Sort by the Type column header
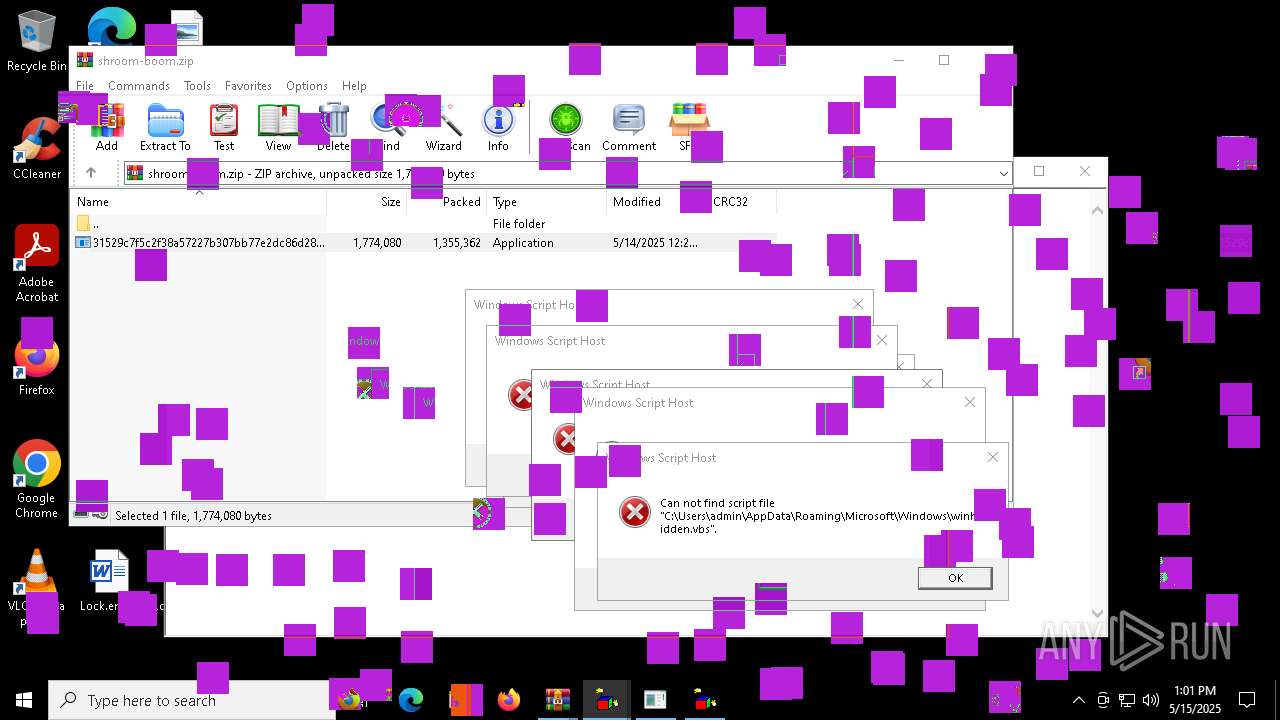Screen dimensions: 1280x720 tap(546, 201)
